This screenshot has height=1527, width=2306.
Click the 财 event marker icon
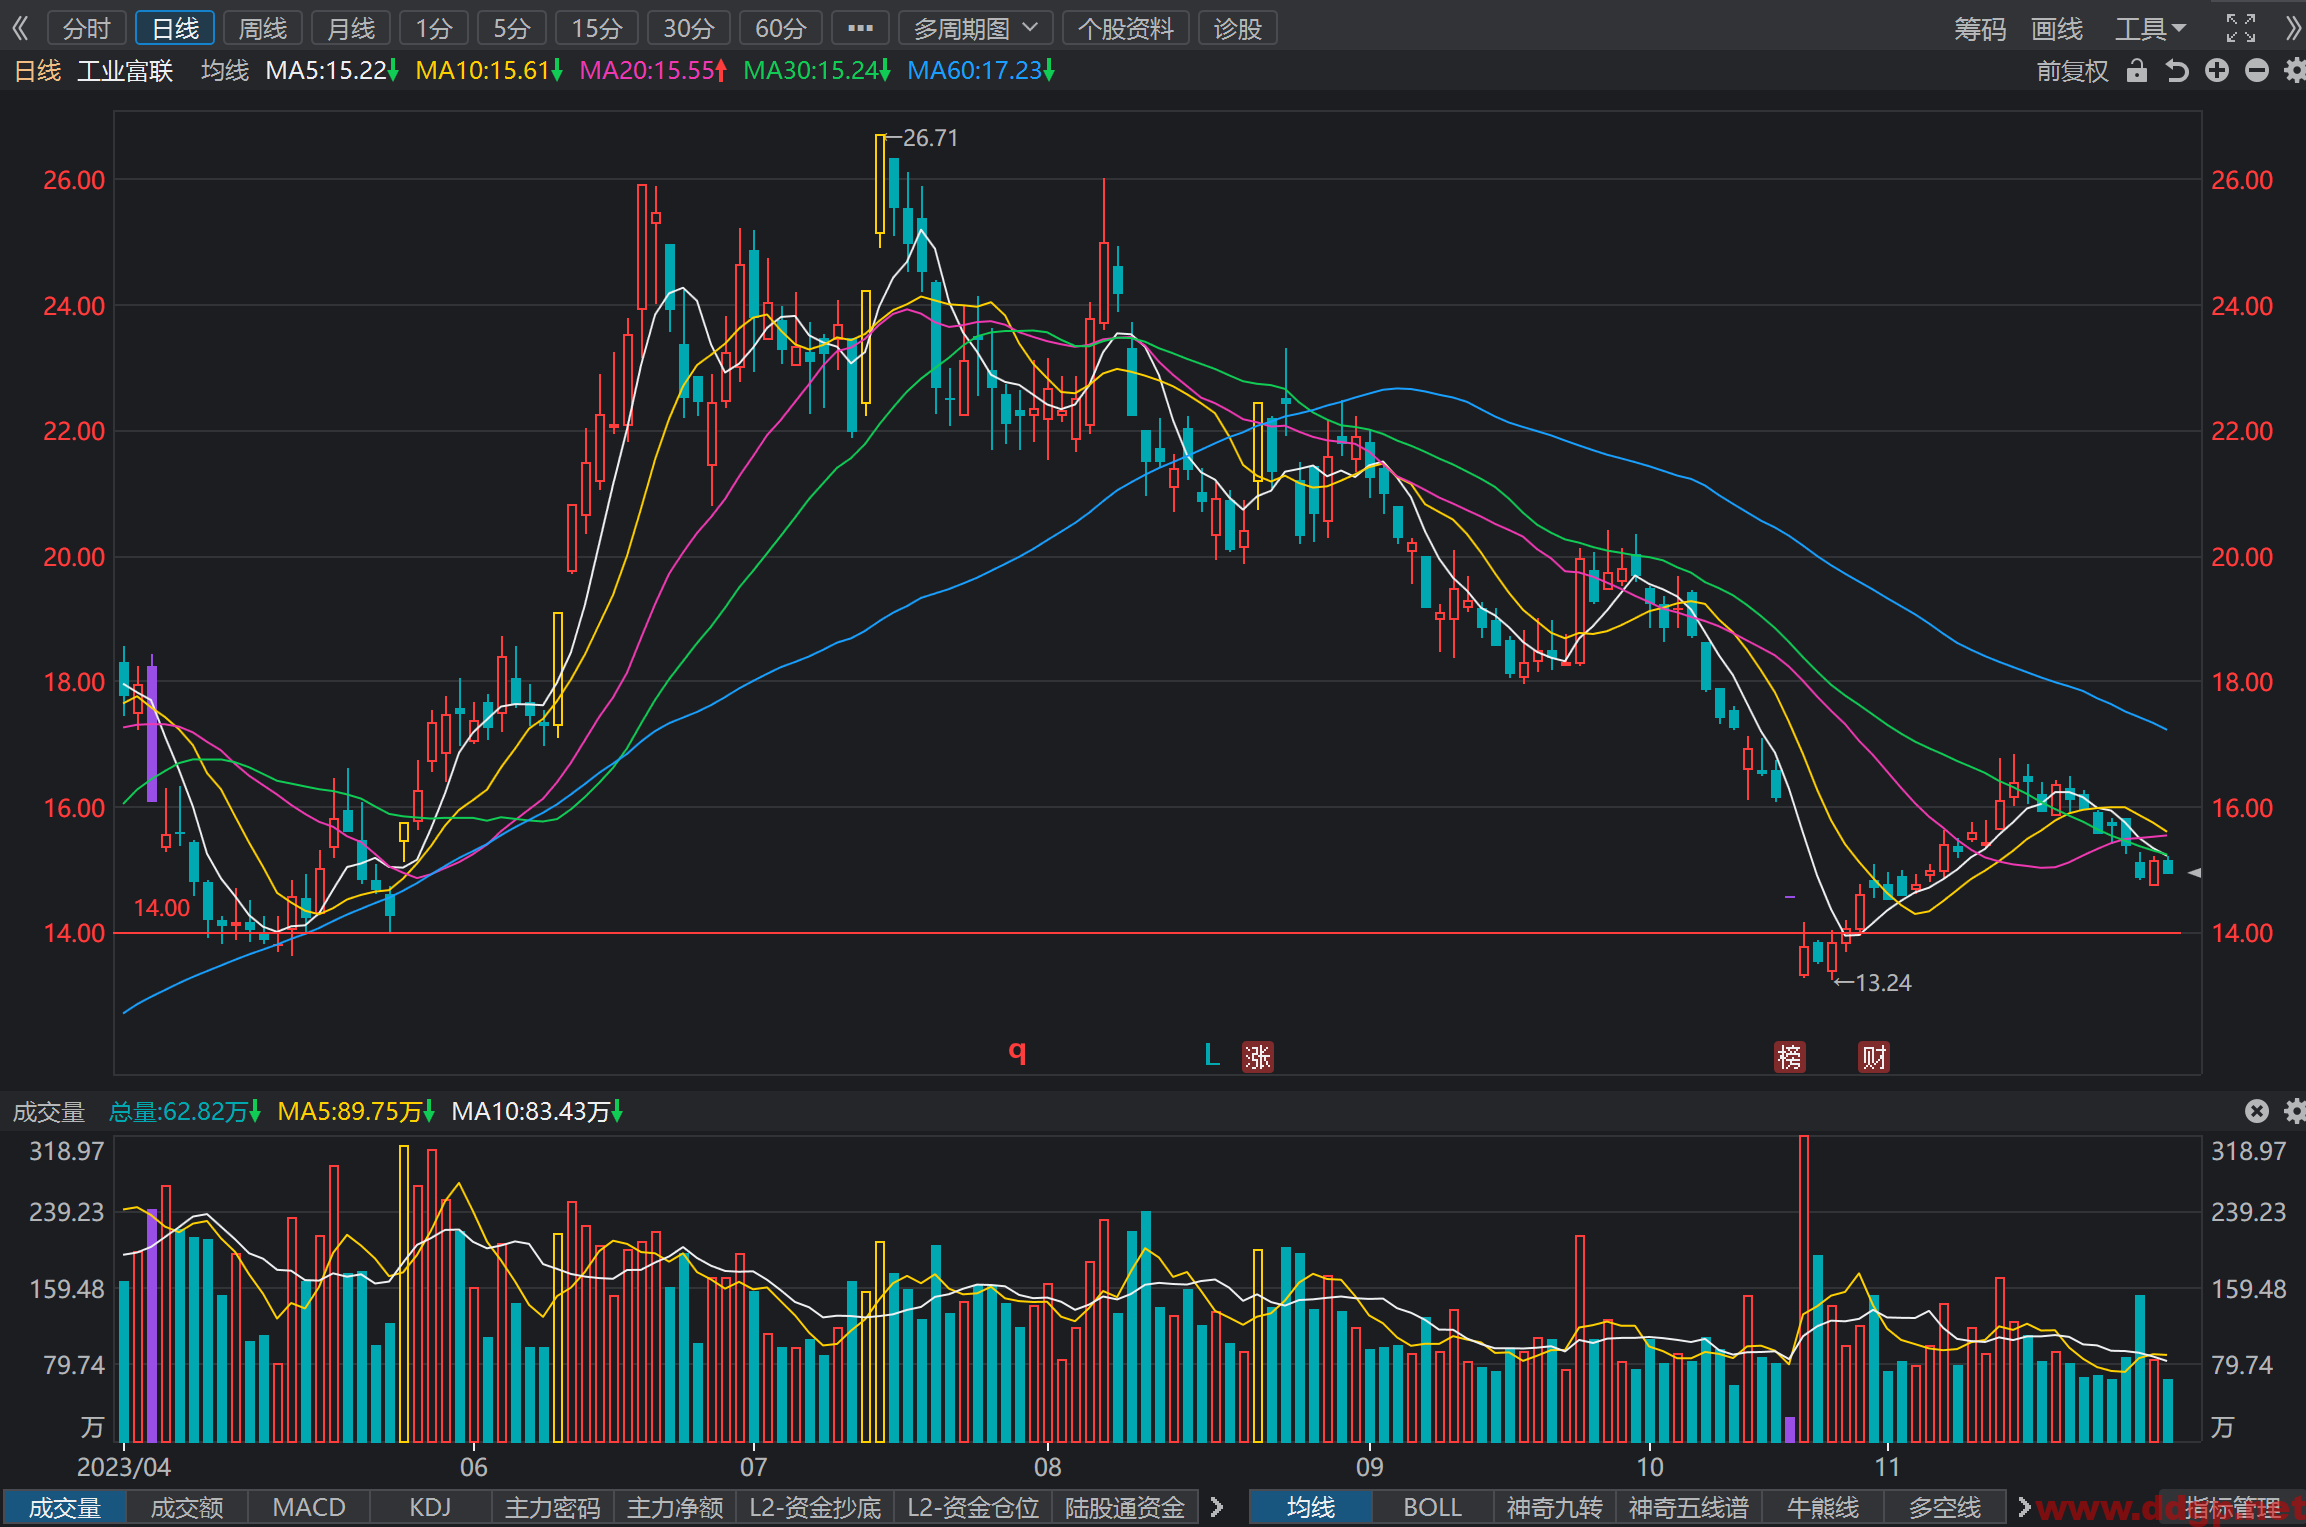[x=1874, y=1057]
